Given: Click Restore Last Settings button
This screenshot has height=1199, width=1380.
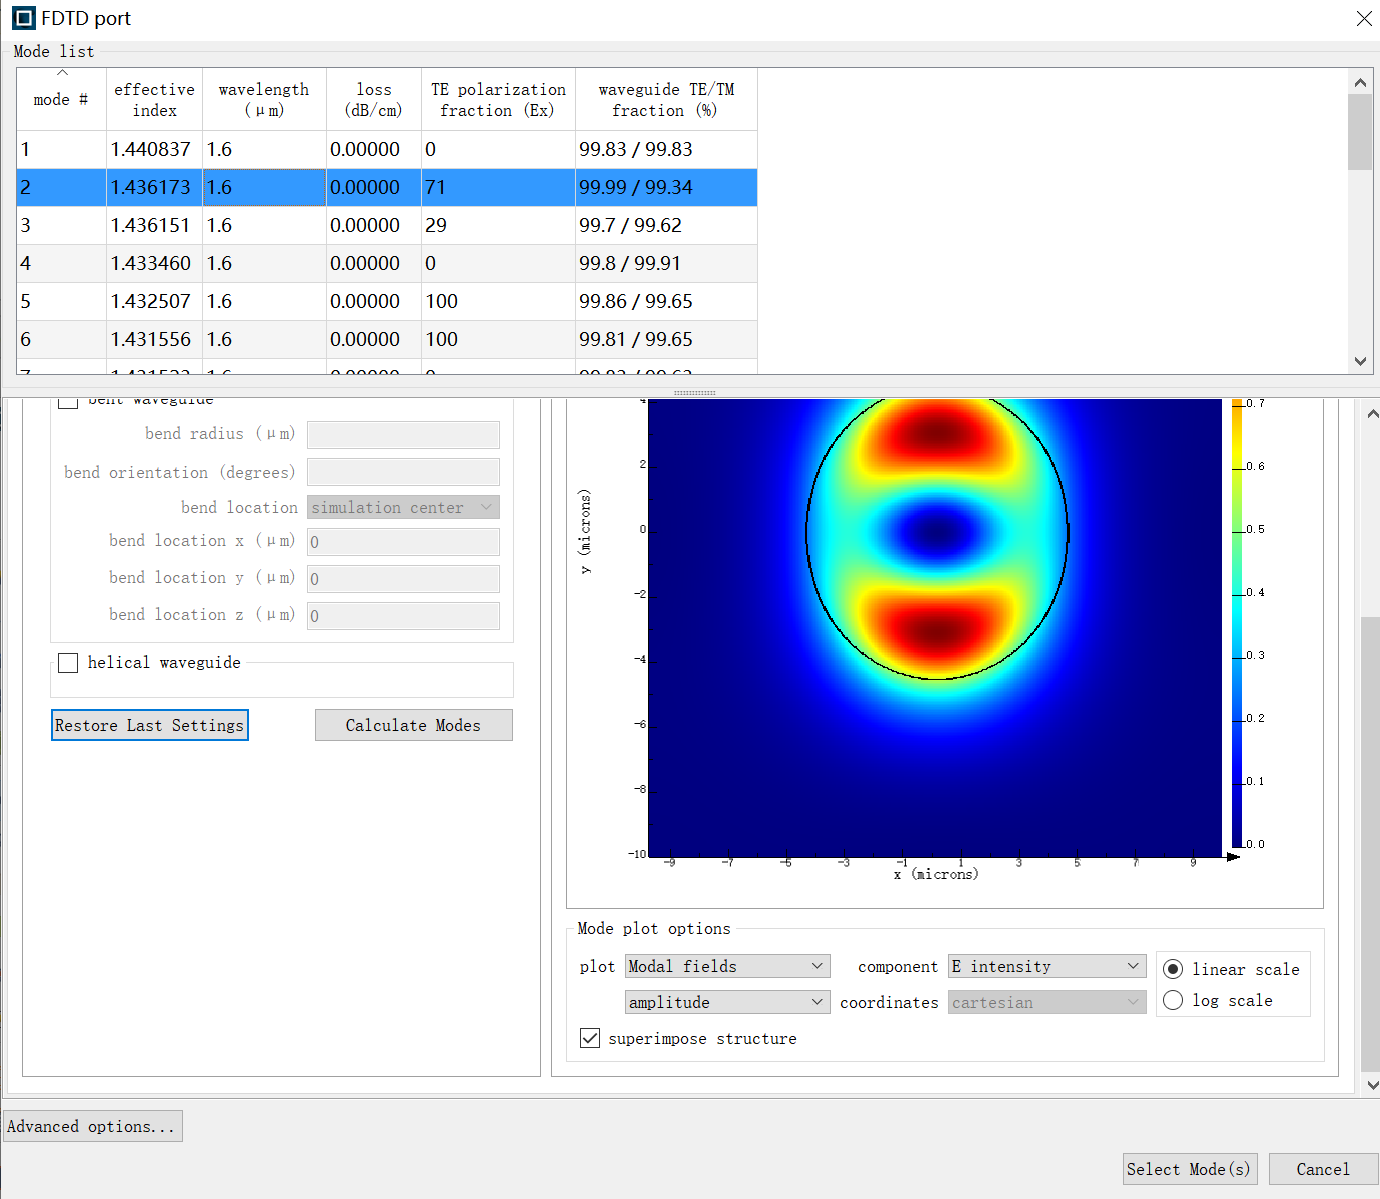Looking at the screenshot, I should [x=149, y=725].
